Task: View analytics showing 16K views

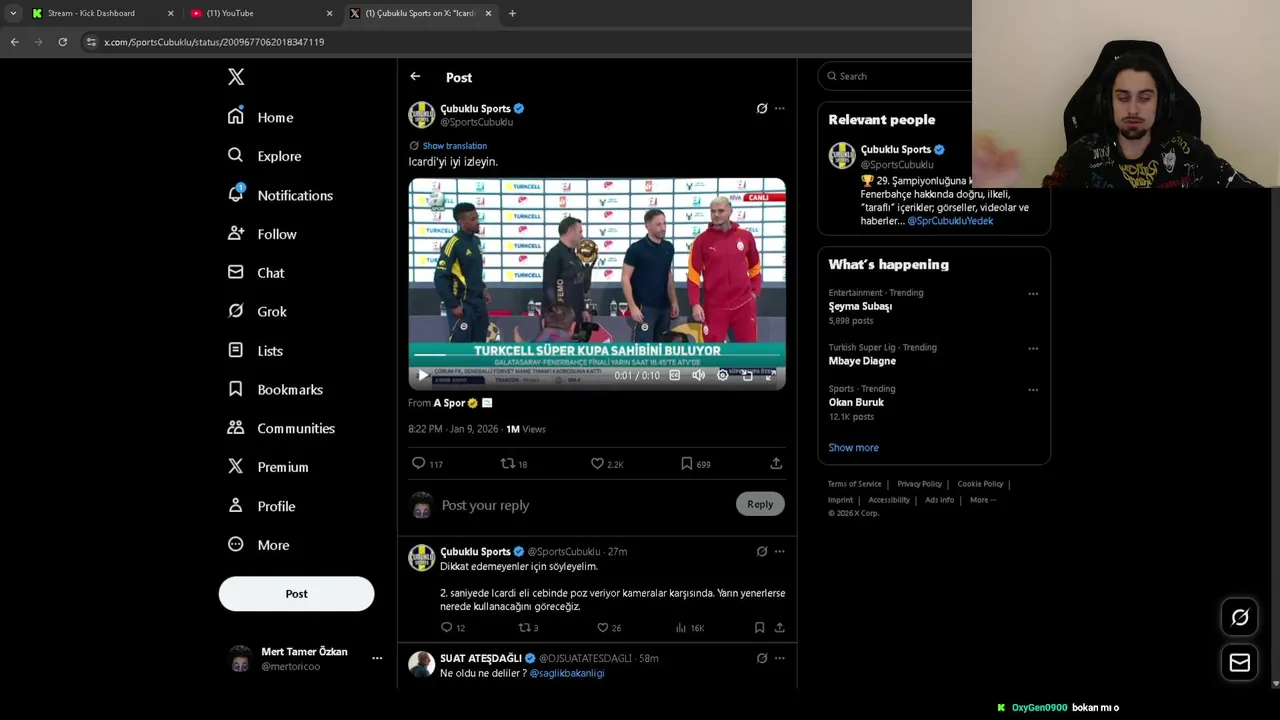Action: [690, 628]
